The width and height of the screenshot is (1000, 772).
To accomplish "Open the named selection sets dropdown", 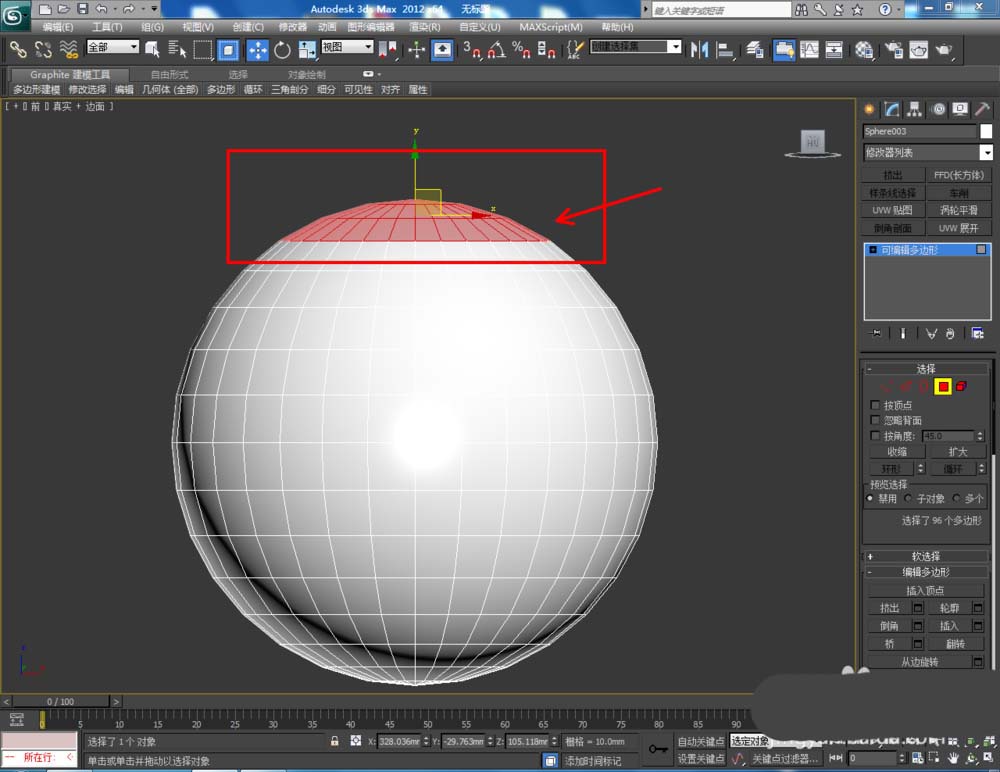I will [636, 47].
